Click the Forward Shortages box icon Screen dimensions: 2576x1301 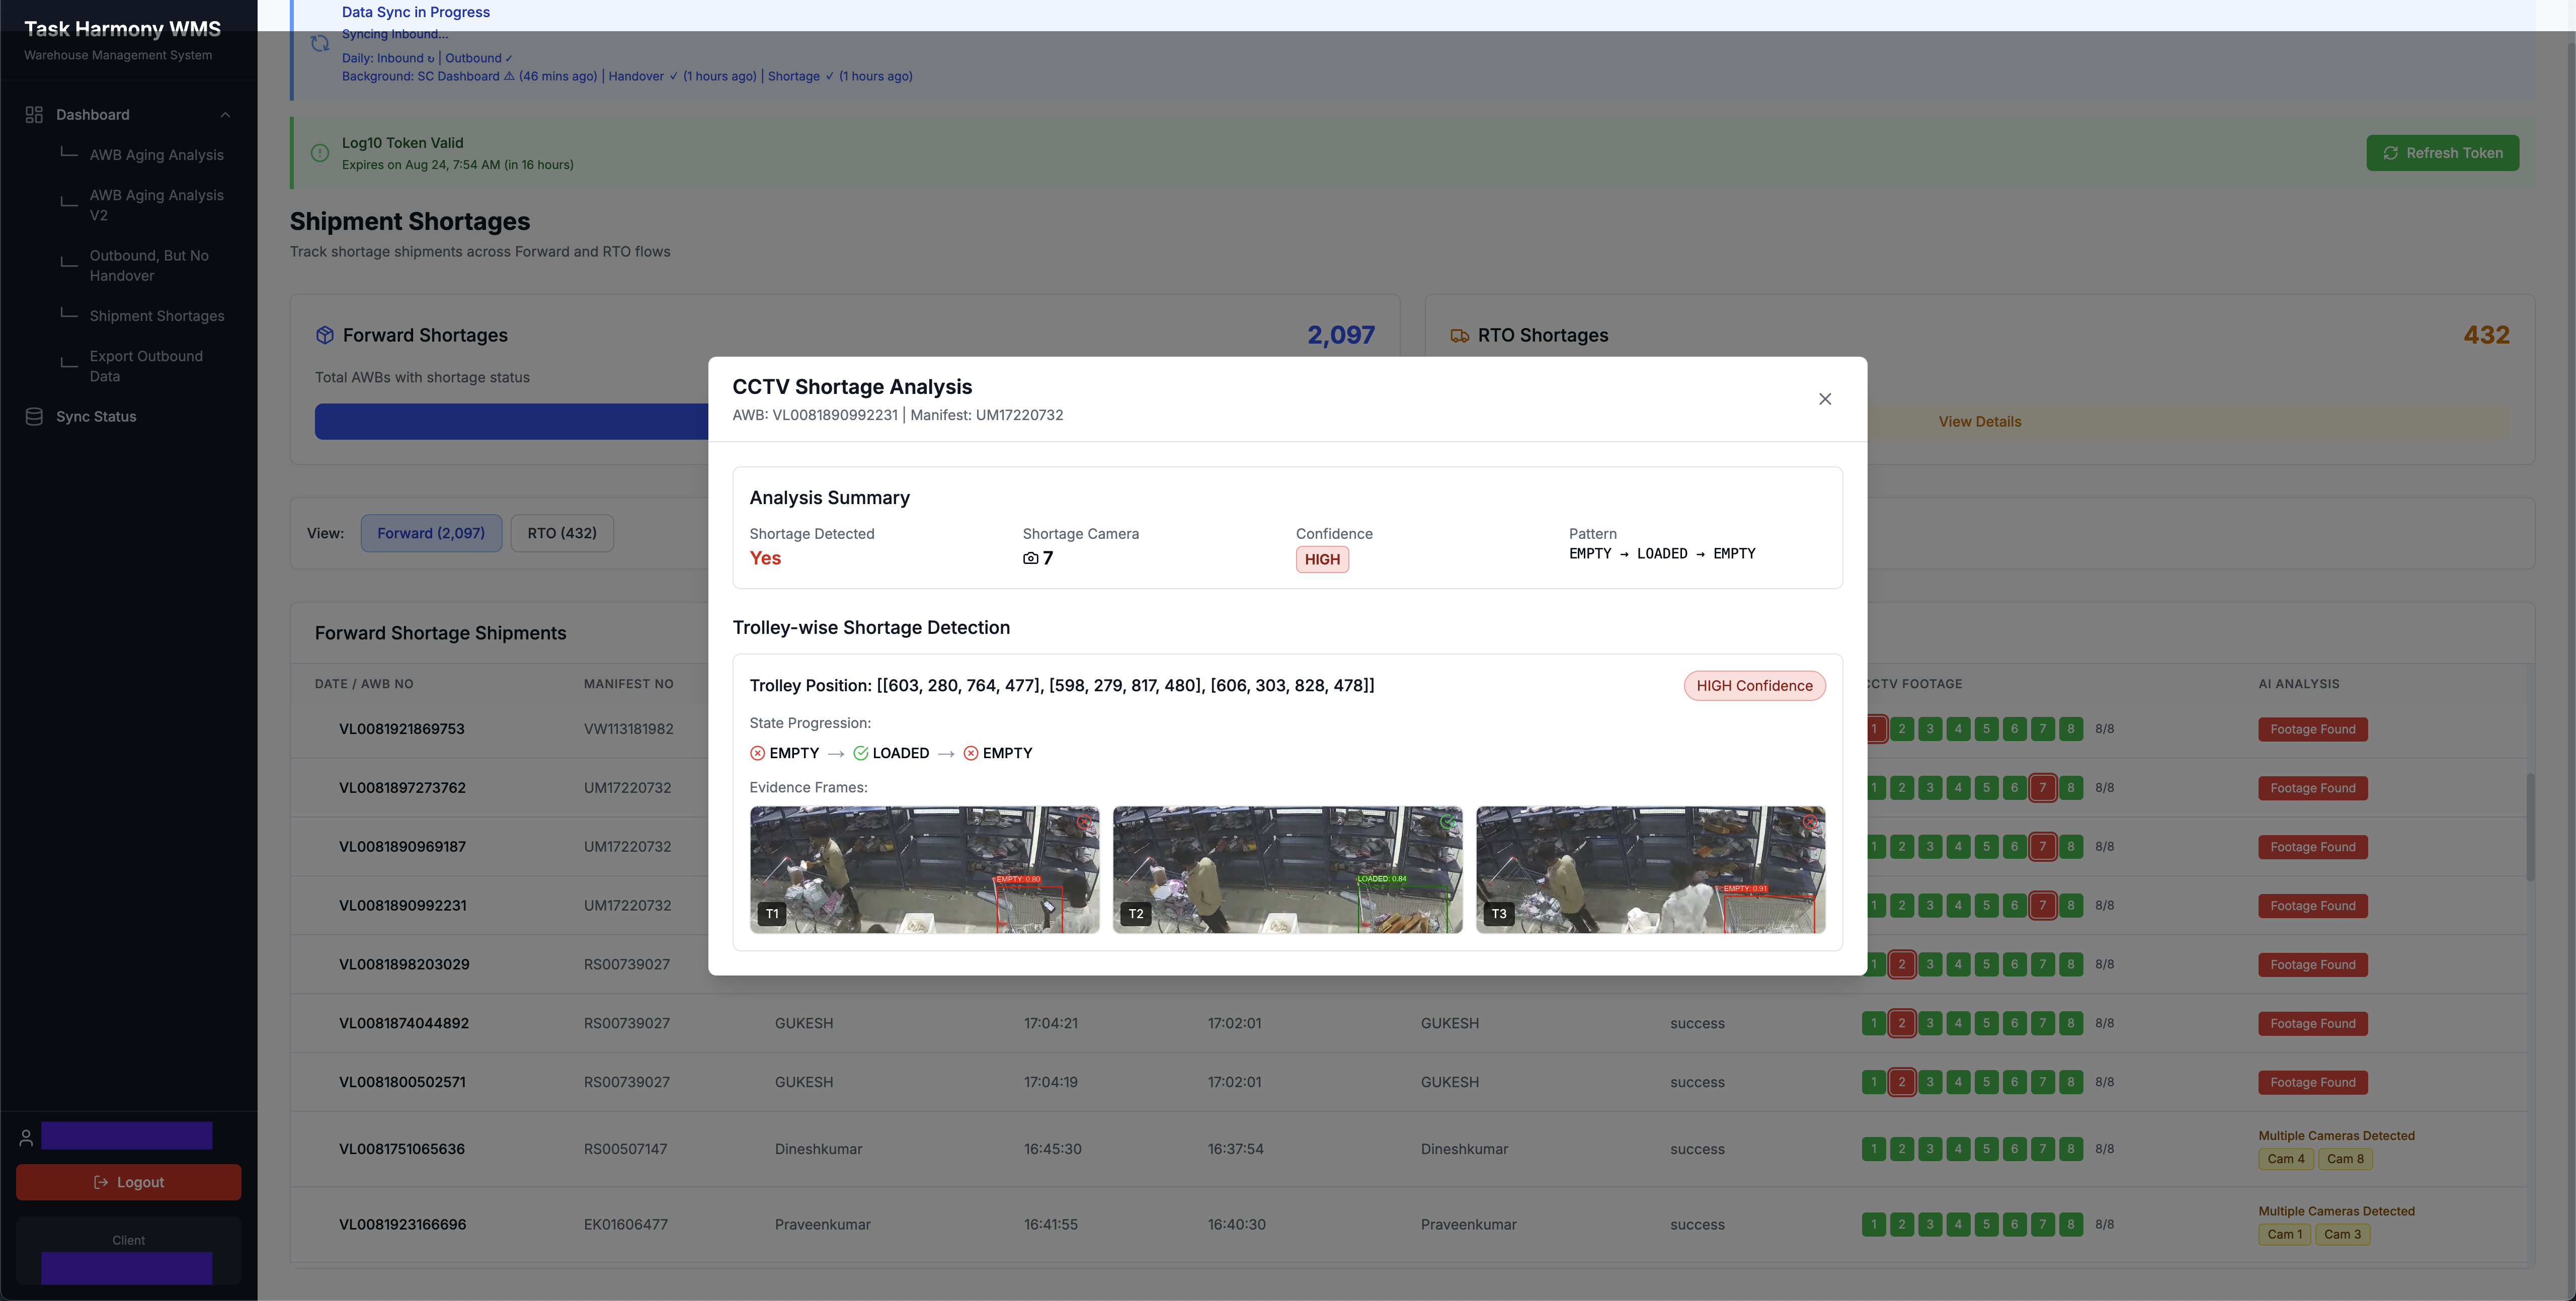click(x=324, y=336)
